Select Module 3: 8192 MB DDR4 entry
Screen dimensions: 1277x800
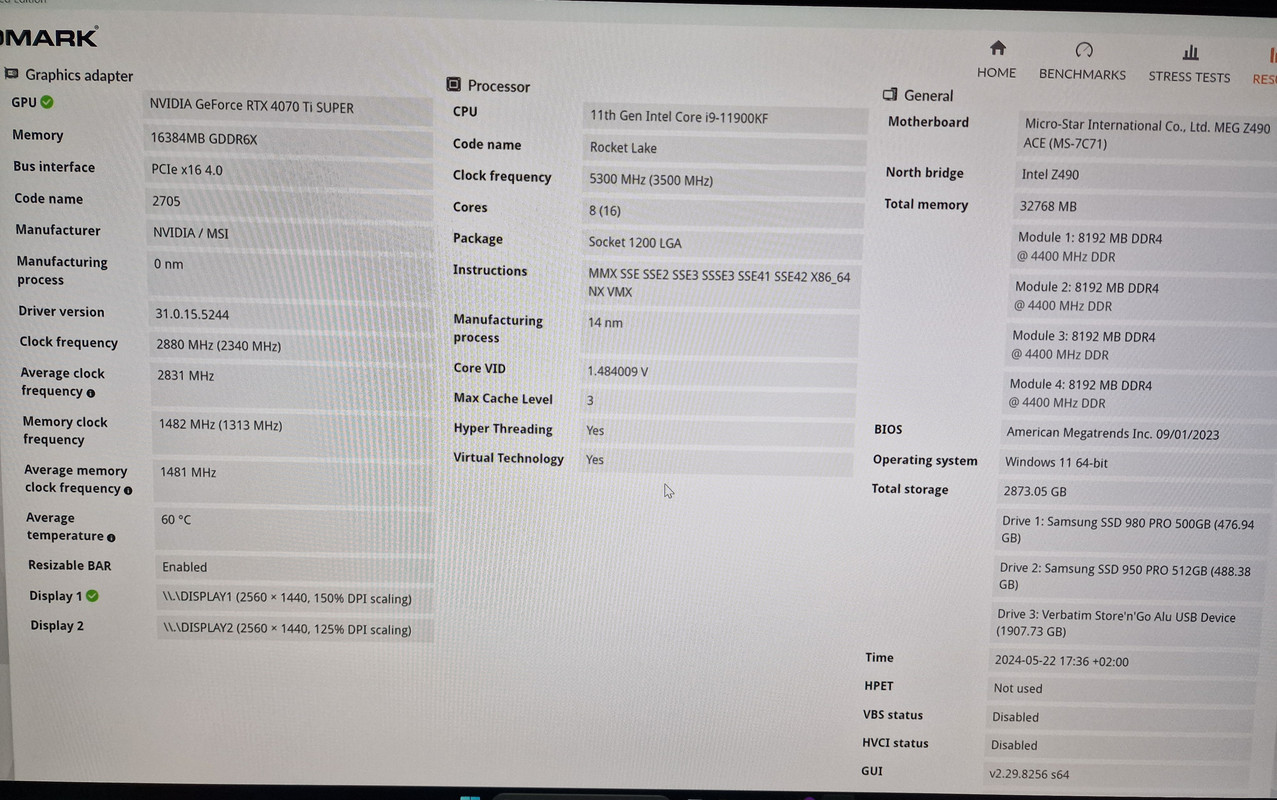click(1083, 345)
